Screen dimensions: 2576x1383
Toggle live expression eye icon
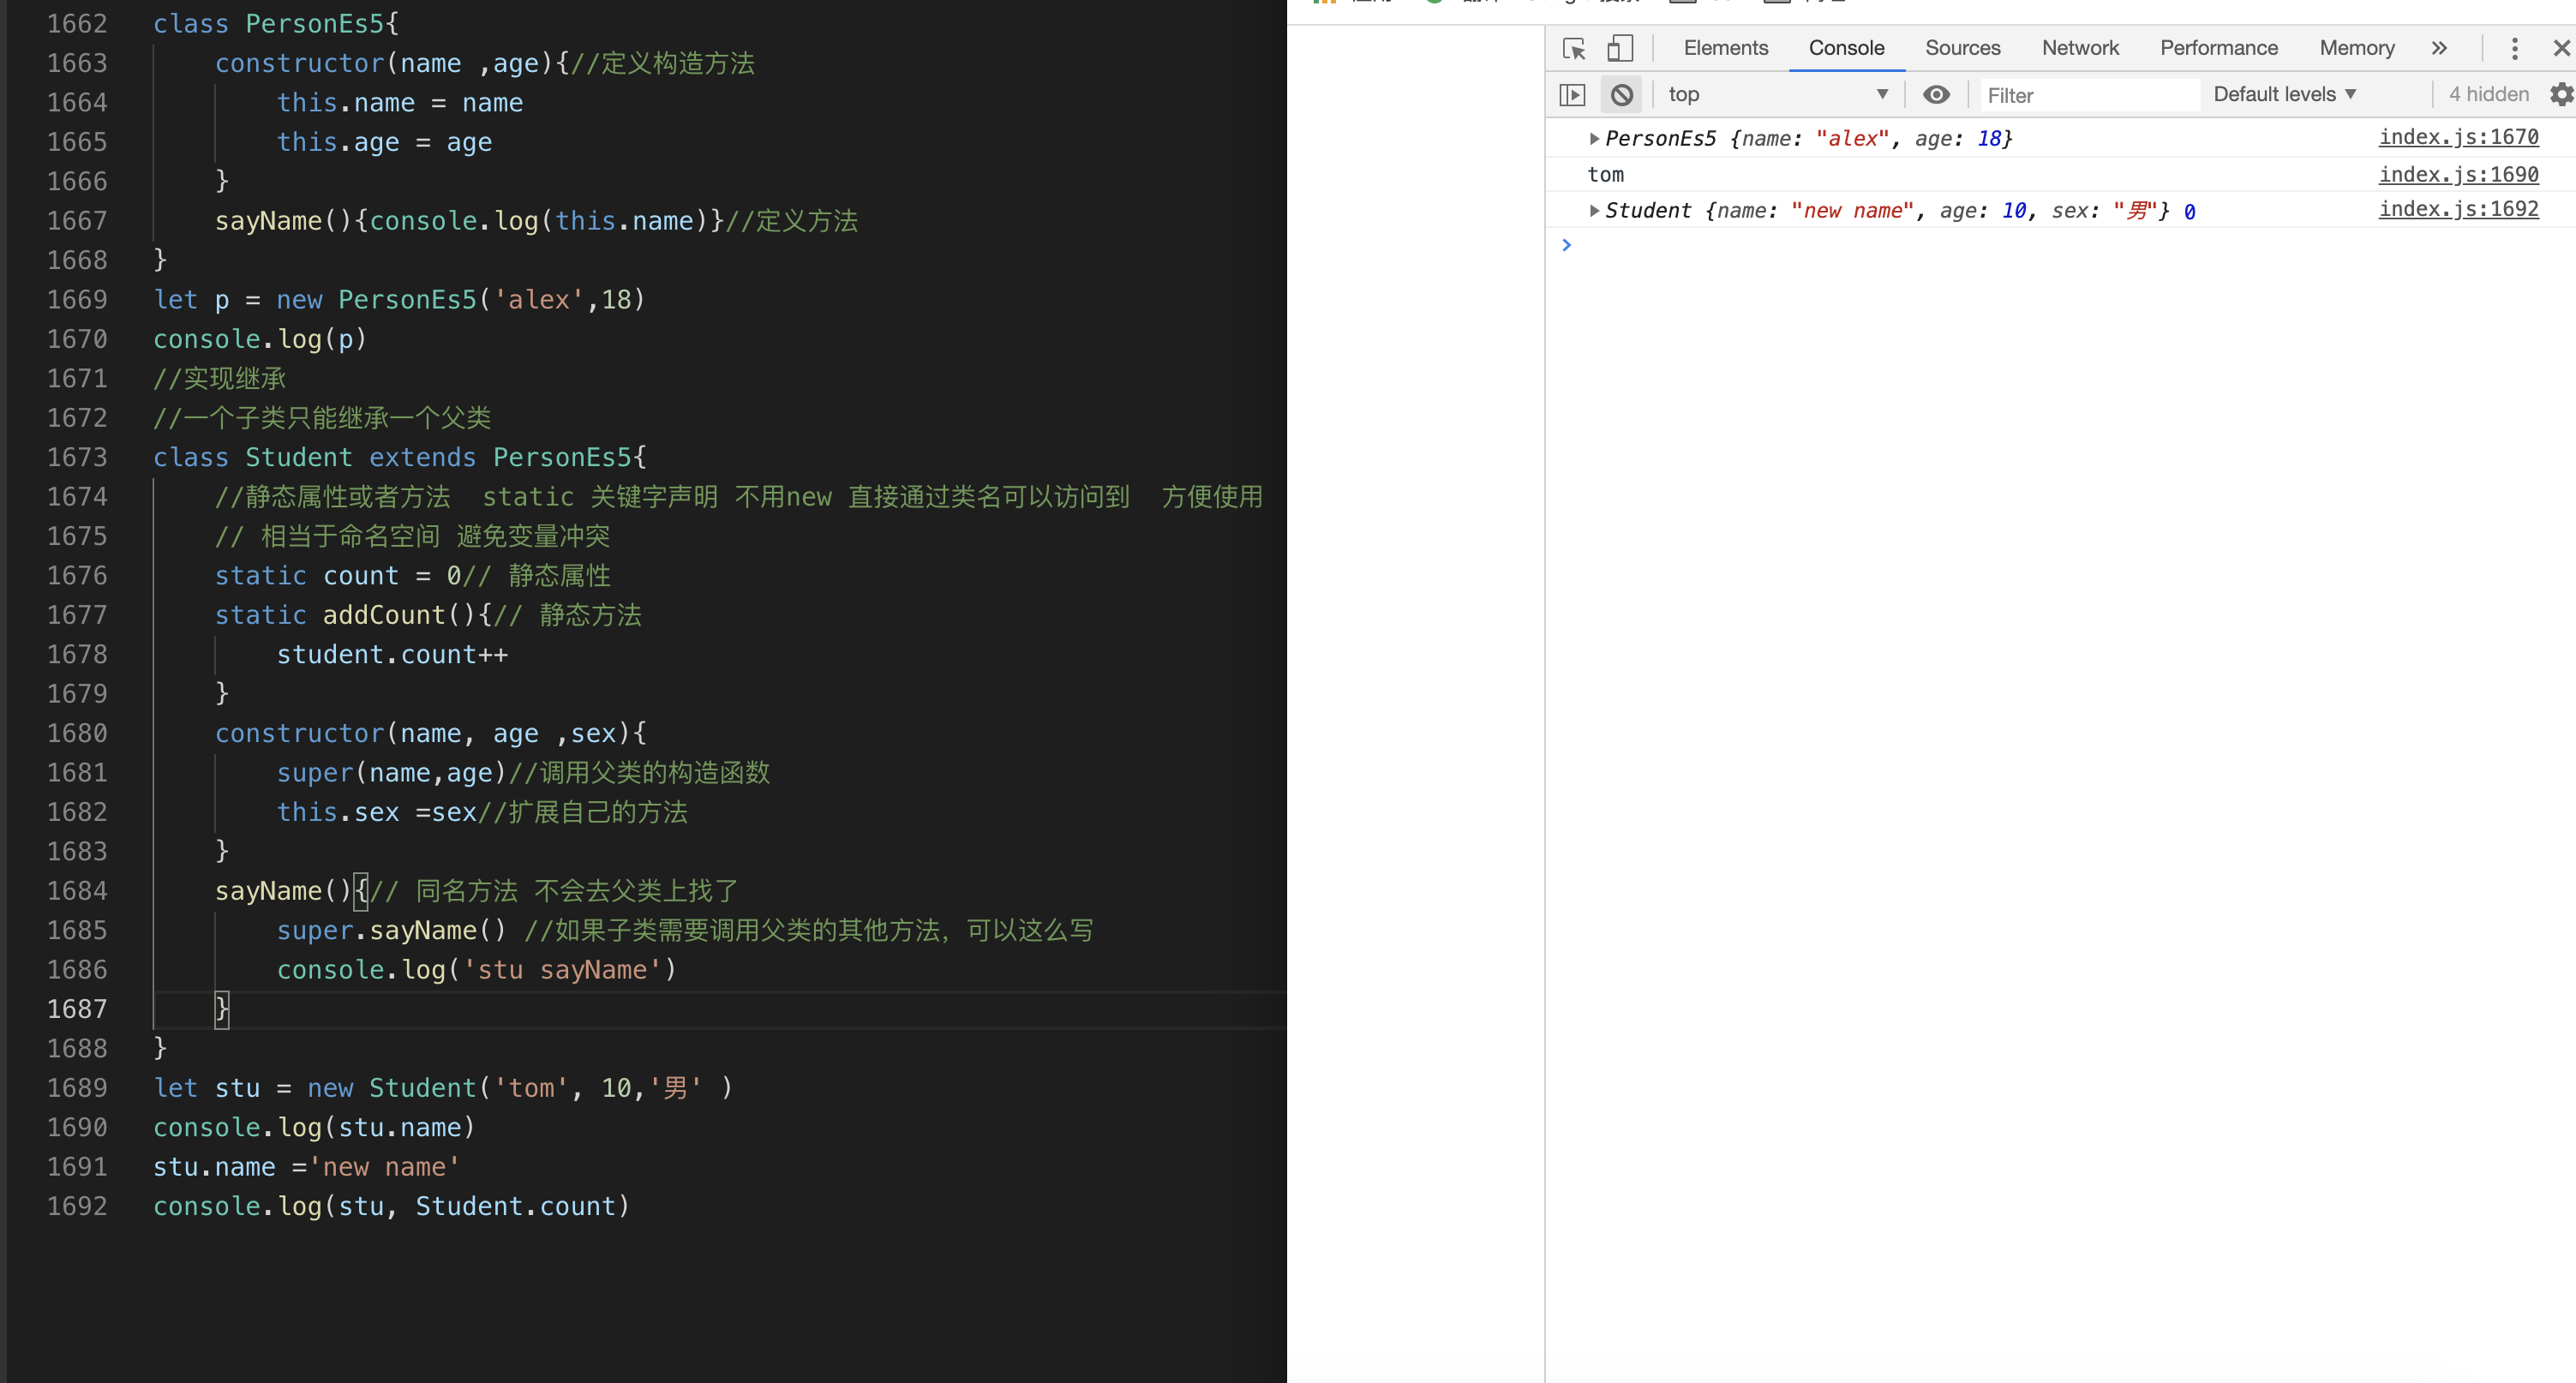click(x=1936, y=95)
